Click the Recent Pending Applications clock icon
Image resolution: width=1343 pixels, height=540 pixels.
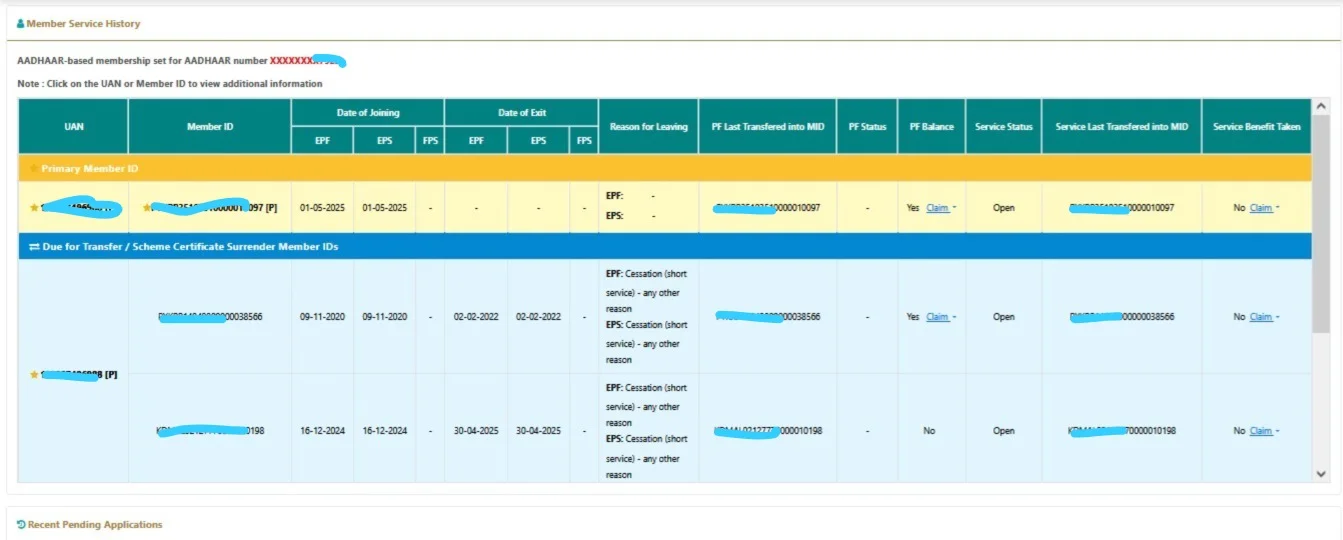point(21,524)
